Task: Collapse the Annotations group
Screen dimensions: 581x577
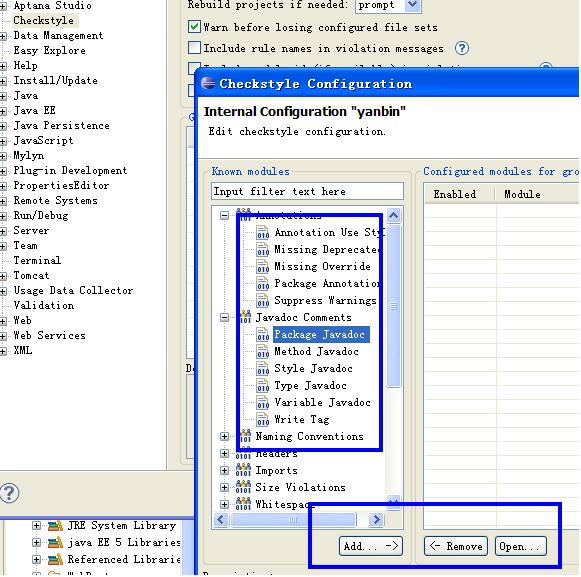Action: click(224, 215)
